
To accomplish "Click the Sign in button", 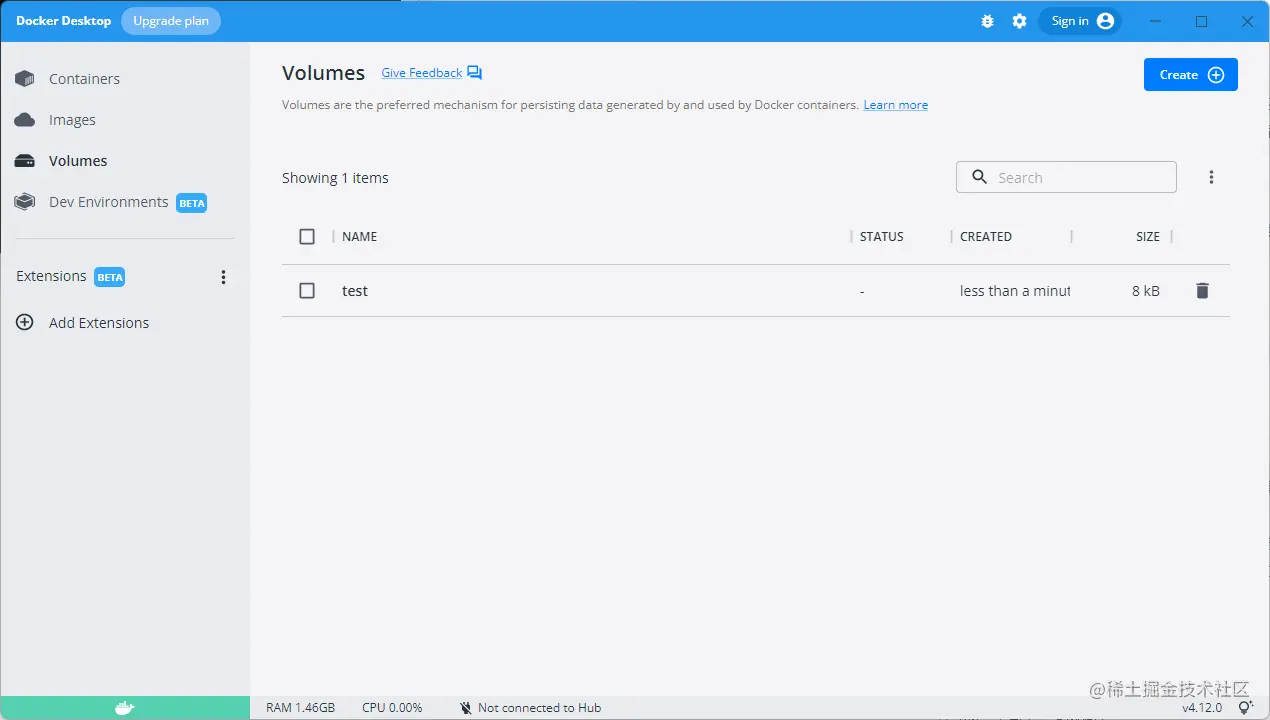I will (x=1080, y=21).
